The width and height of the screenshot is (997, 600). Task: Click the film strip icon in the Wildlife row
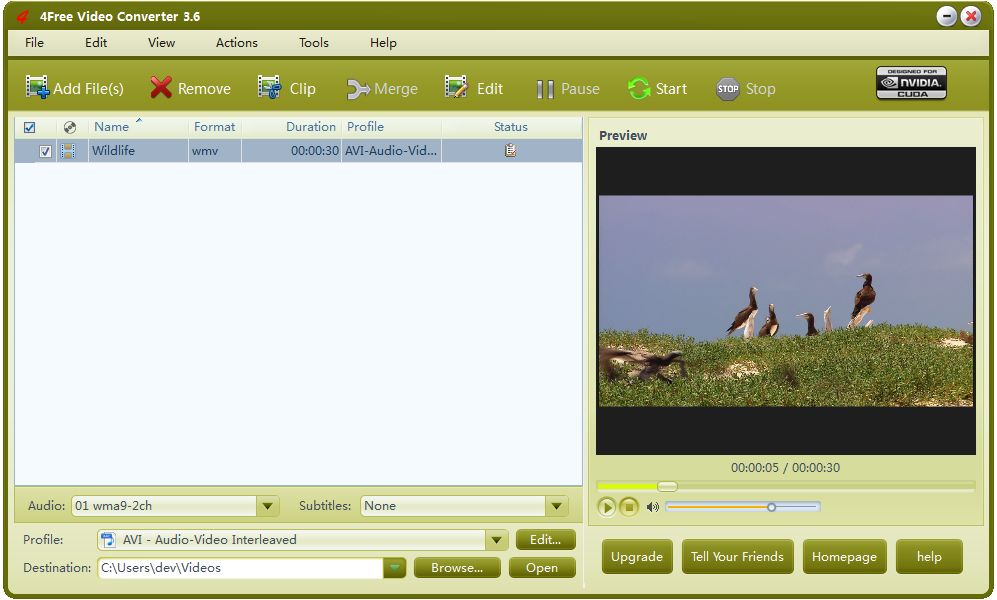click(x=68, y=151)
